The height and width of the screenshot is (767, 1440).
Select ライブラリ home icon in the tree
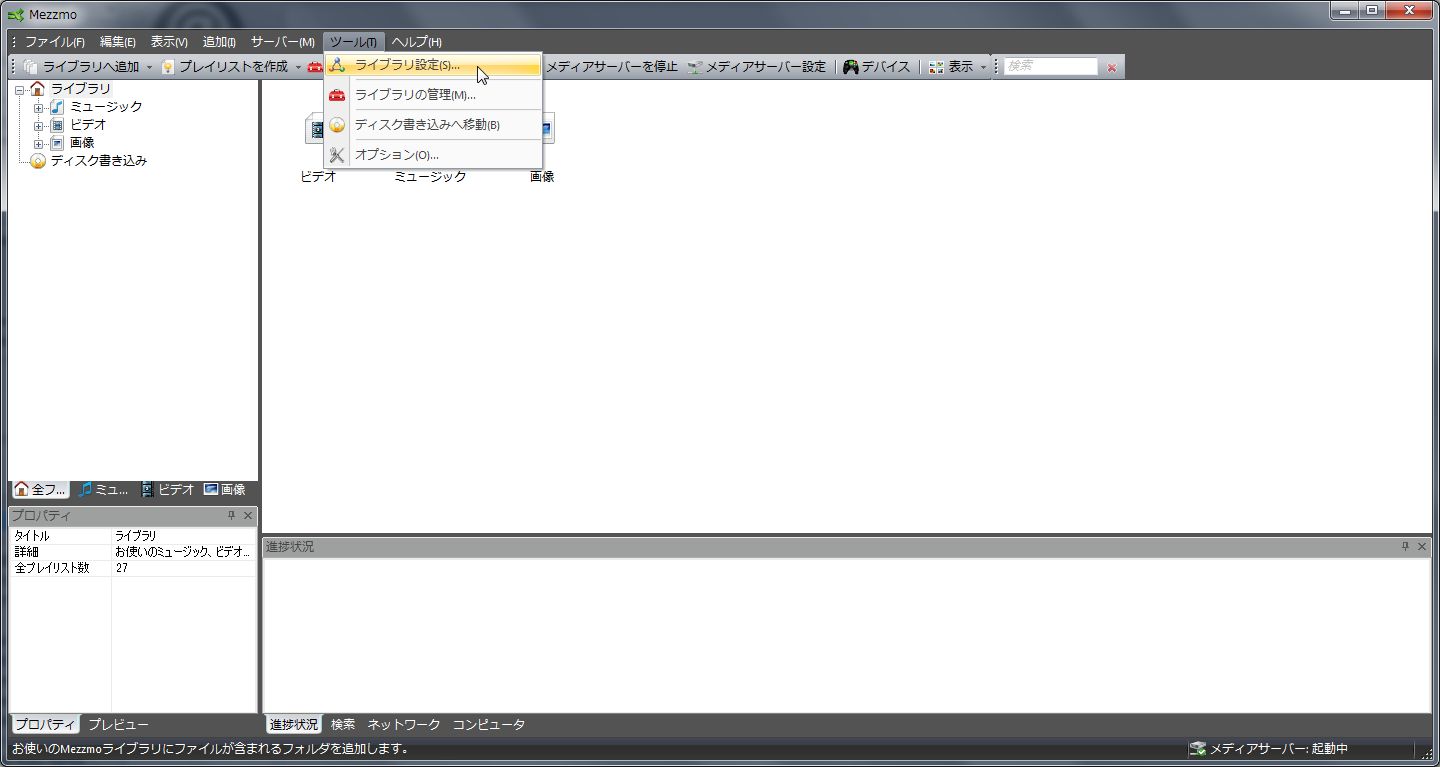pos(38,89)
